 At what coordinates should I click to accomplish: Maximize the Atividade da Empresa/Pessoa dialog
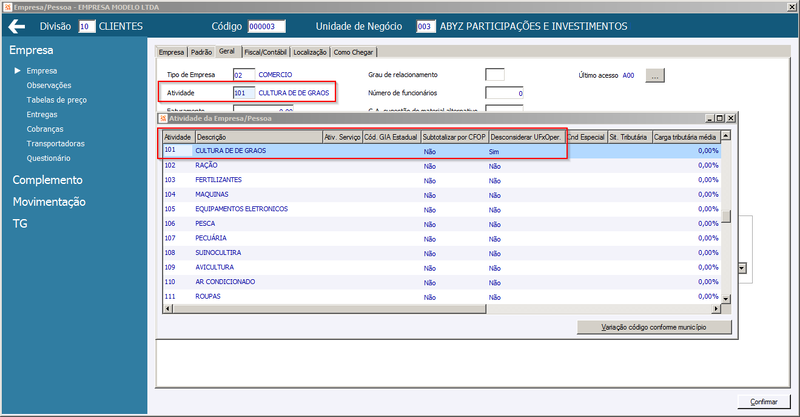point(720,118)
